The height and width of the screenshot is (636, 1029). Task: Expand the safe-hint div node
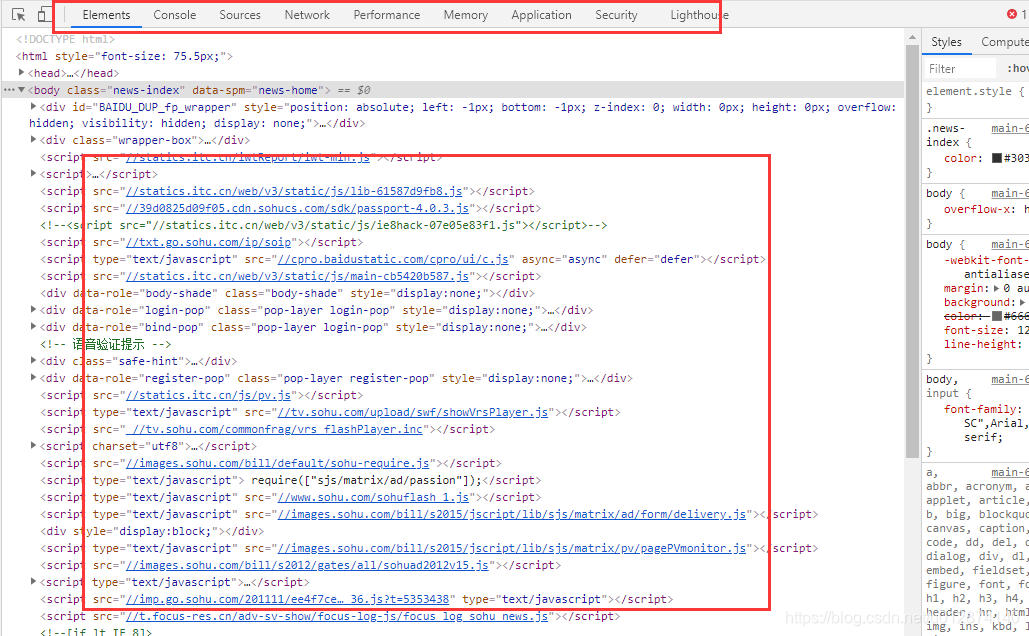(33, 360)
